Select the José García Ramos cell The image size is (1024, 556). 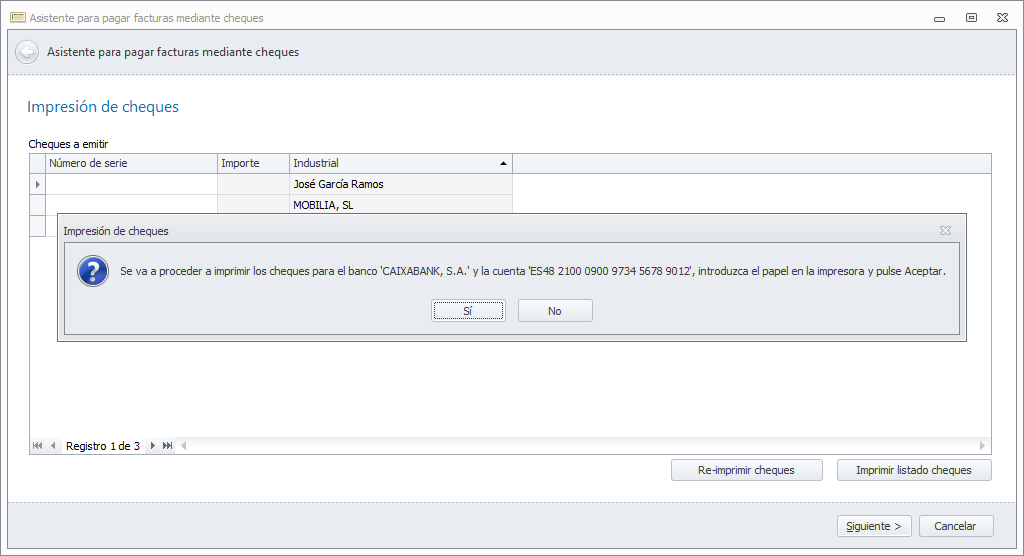click(x=400, y=184)
